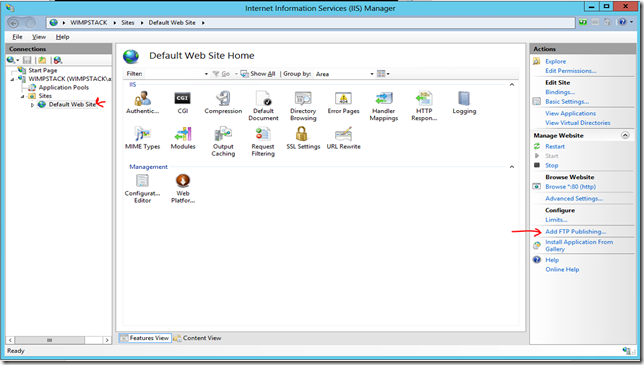Open Request Filtering feature
The width and height of the screenshot is (644, 365).
click(x=263, y=142)
